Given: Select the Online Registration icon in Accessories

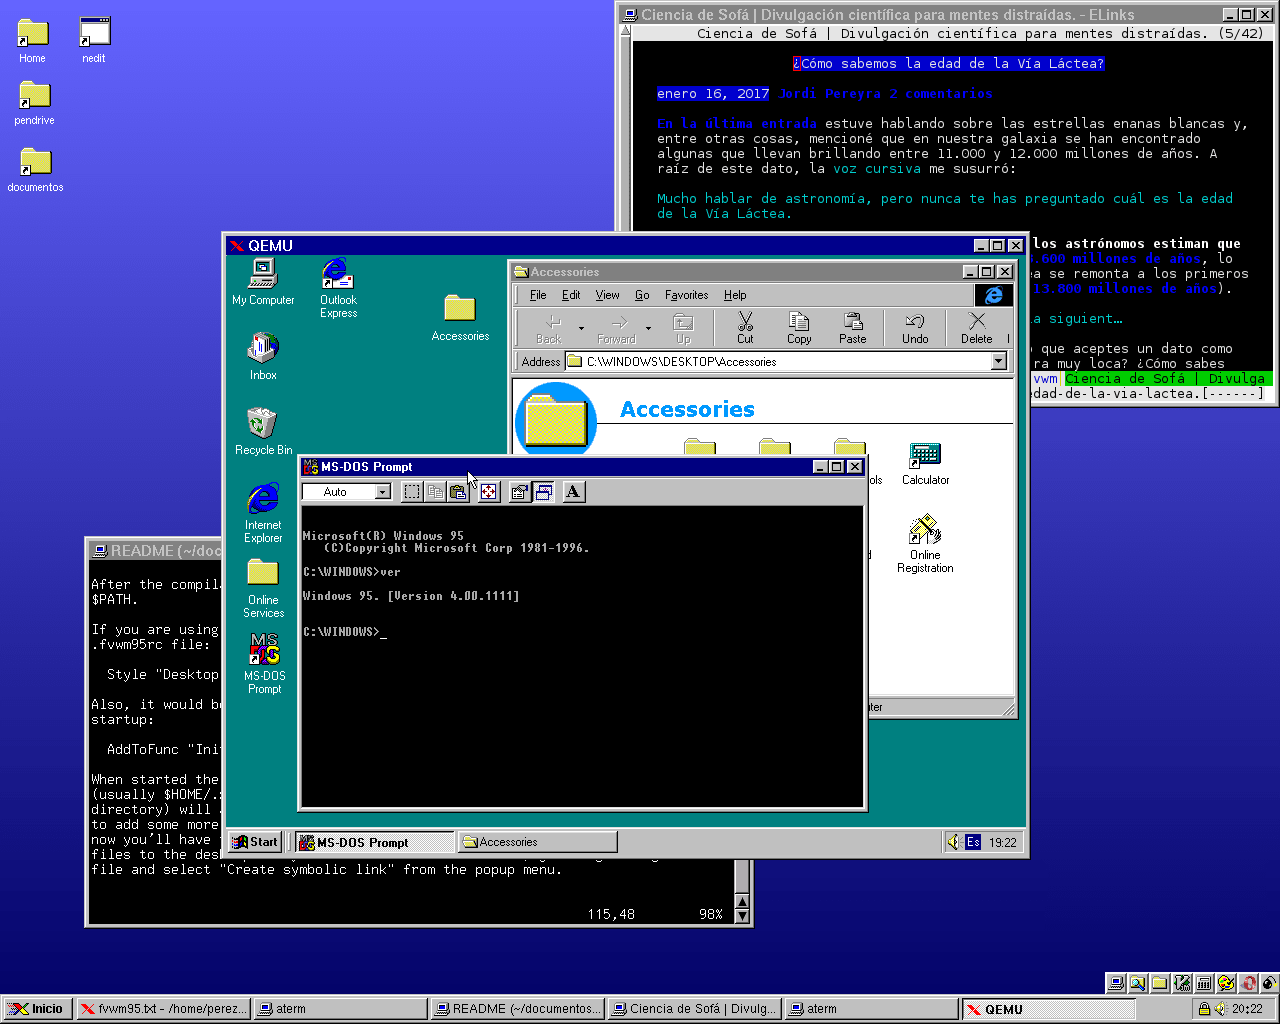Looking at the screenshot, I should (x=925, y=545).
